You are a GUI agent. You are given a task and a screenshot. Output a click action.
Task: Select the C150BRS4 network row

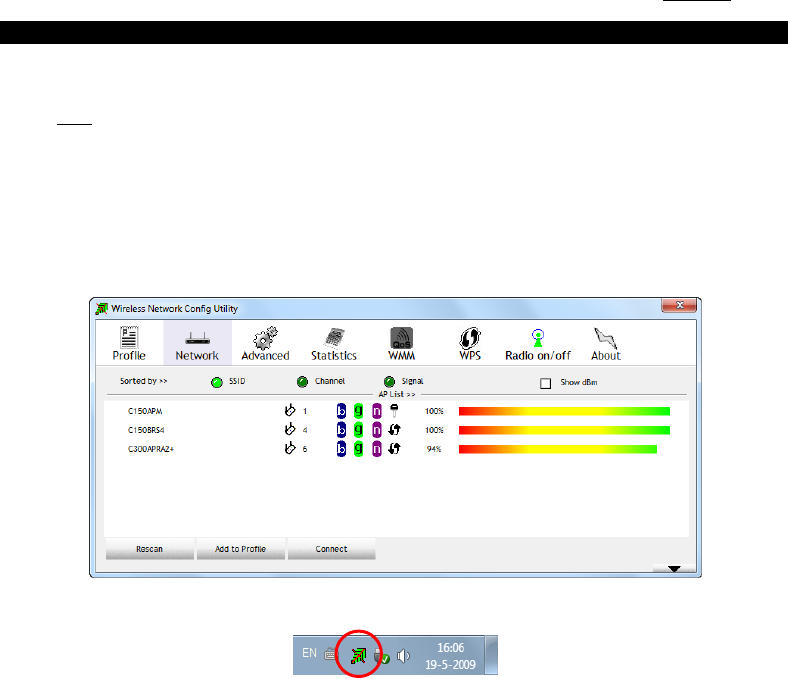[x=397, y=430]
